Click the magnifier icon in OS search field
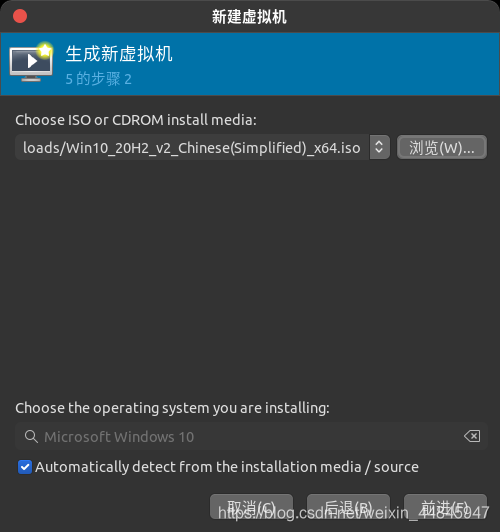 point(31,436)
